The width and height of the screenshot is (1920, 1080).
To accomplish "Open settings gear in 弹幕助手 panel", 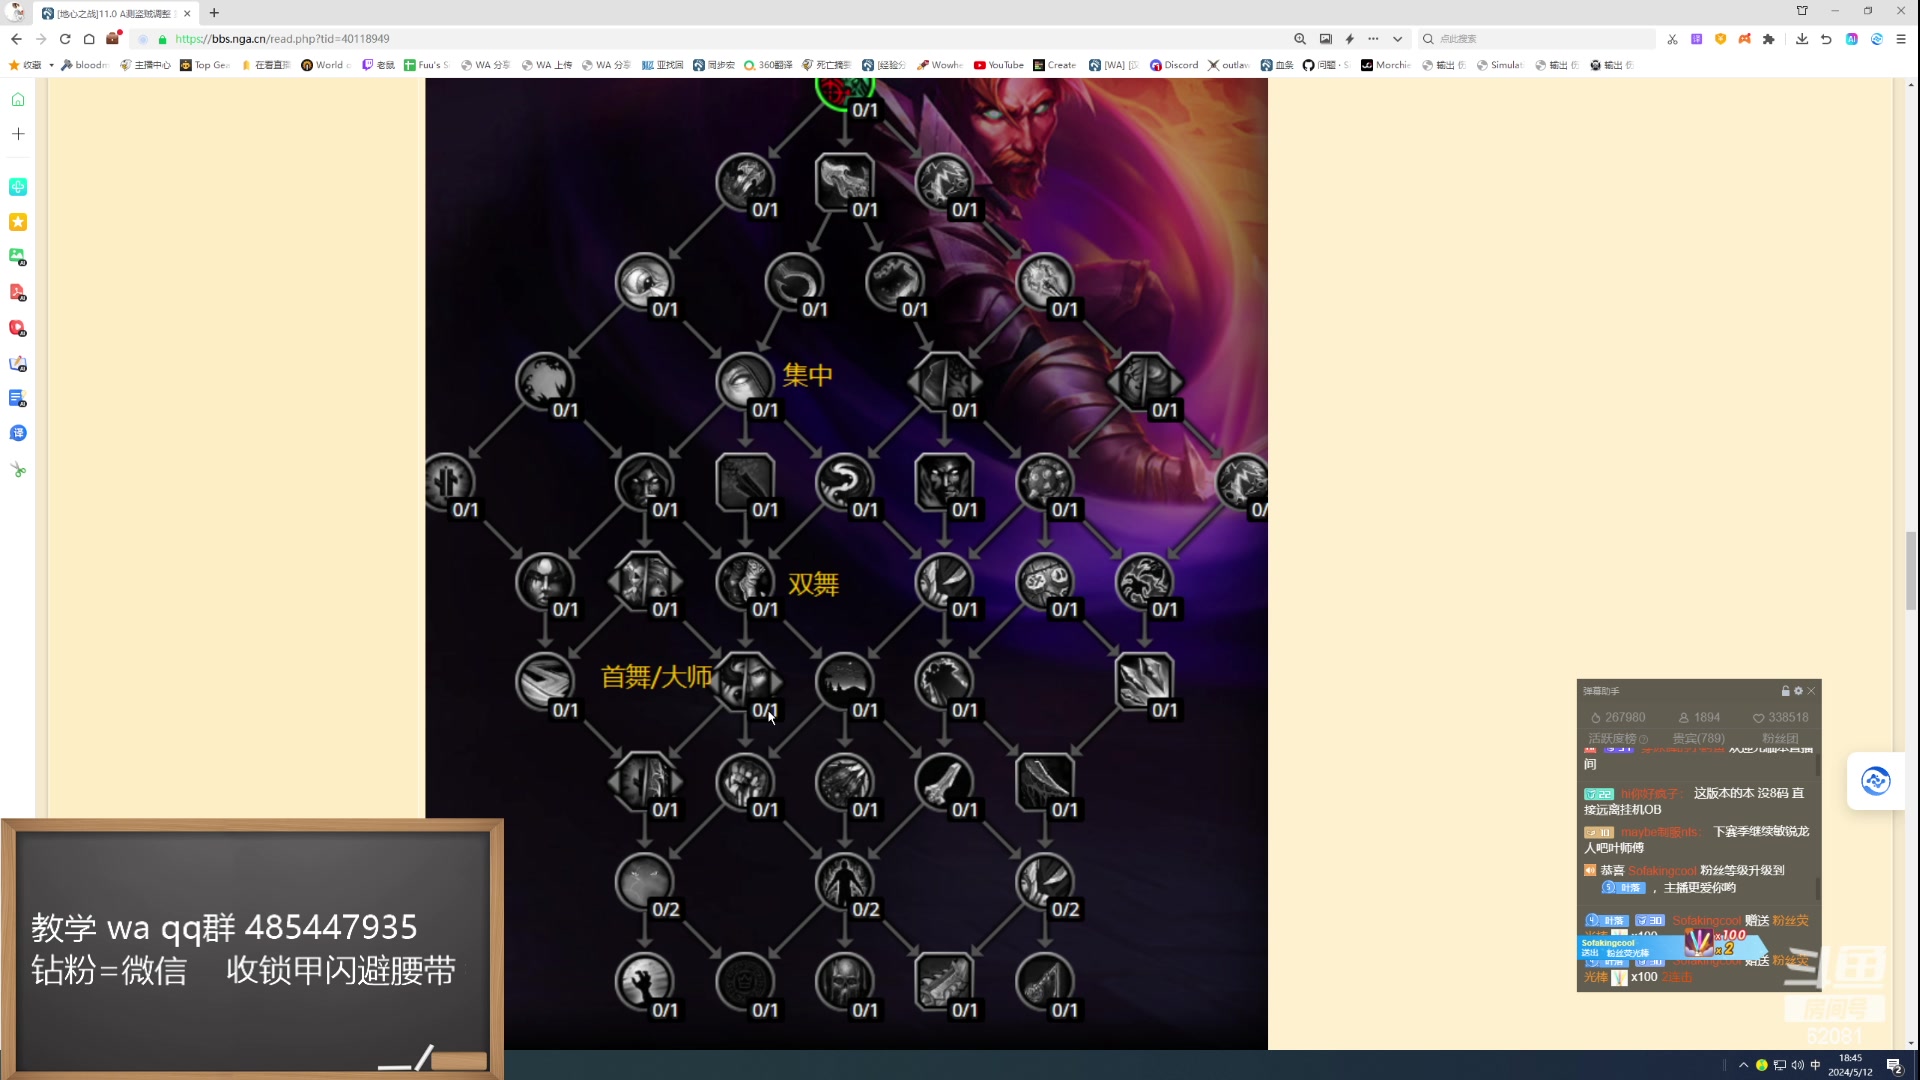I will click(x=1798, y=691).
